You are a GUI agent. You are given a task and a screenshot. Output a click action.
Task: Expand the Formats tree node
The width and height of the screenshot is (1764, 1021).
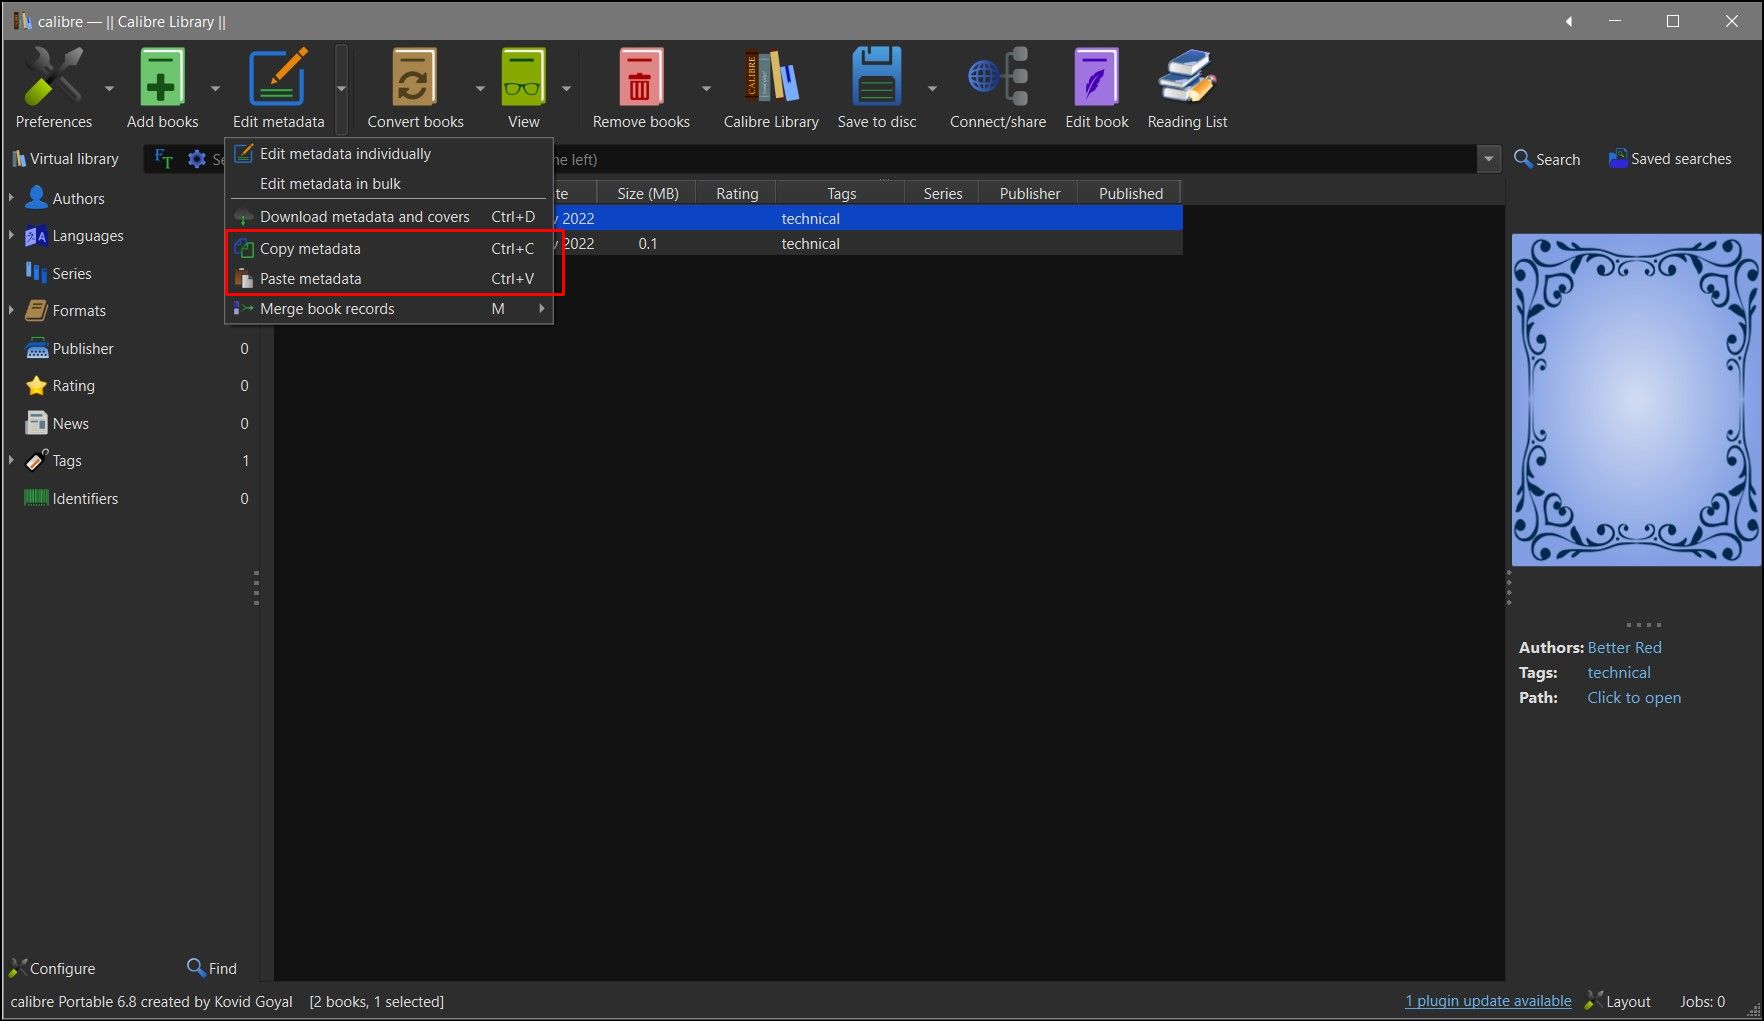point(11,311)
